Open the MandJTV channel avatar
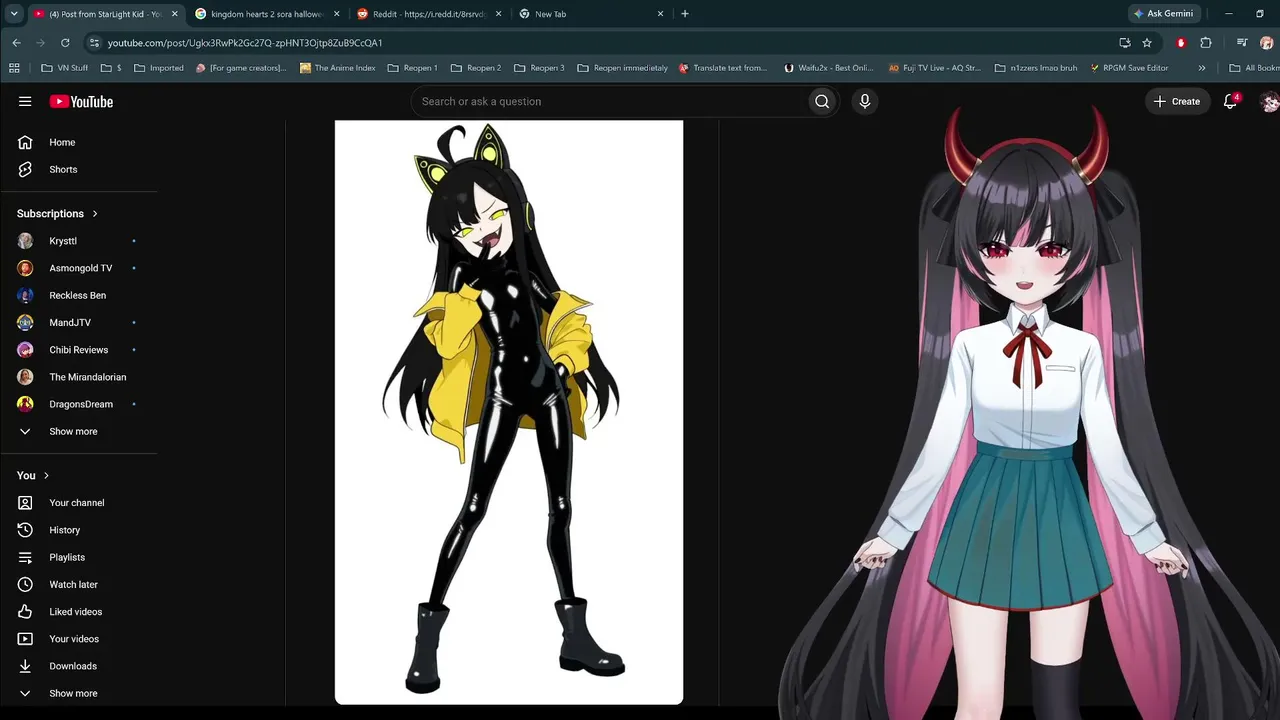The width and height of the screenshot is (1280, 720). pyautogui.click(x=26, y=322)
